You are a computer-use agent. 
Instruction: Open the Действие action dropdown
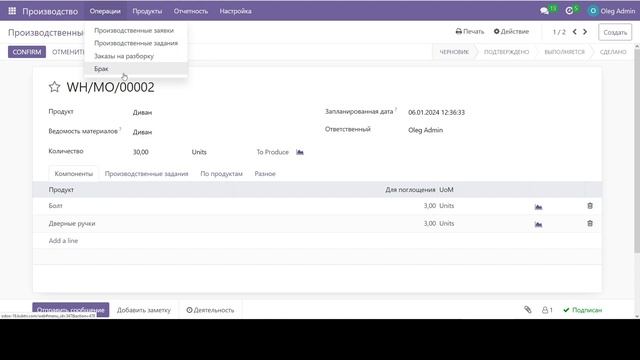[511, 31]
